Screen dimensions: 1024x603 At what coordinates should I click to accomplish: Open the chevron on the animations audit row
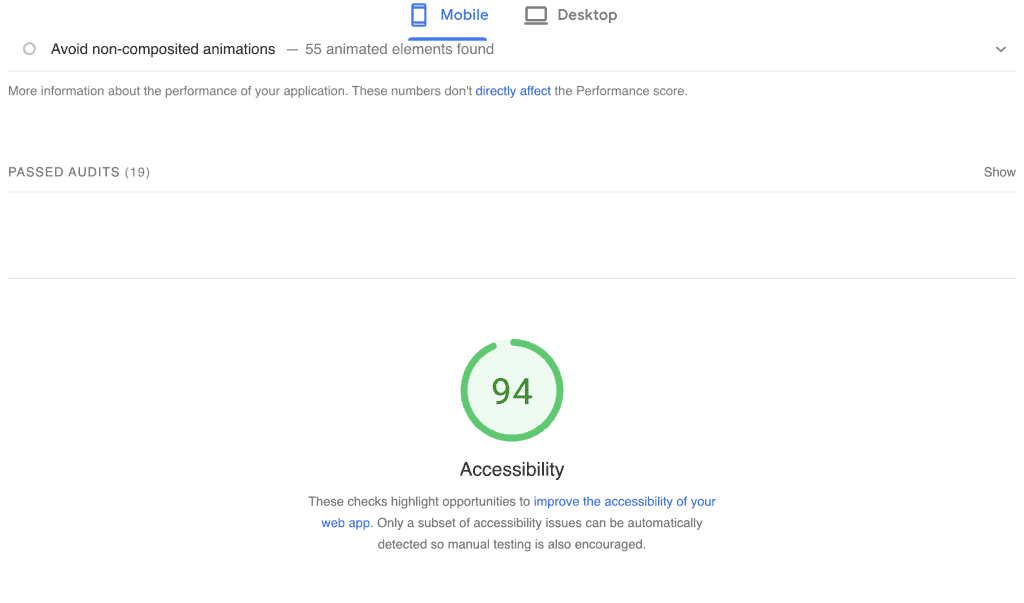[1001, 48]
